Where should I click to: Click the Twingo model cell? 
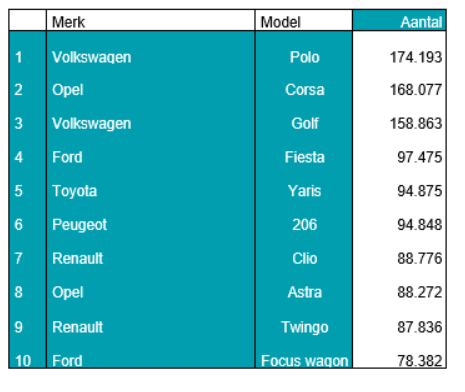pyautogui.click(x=304, y=327)
